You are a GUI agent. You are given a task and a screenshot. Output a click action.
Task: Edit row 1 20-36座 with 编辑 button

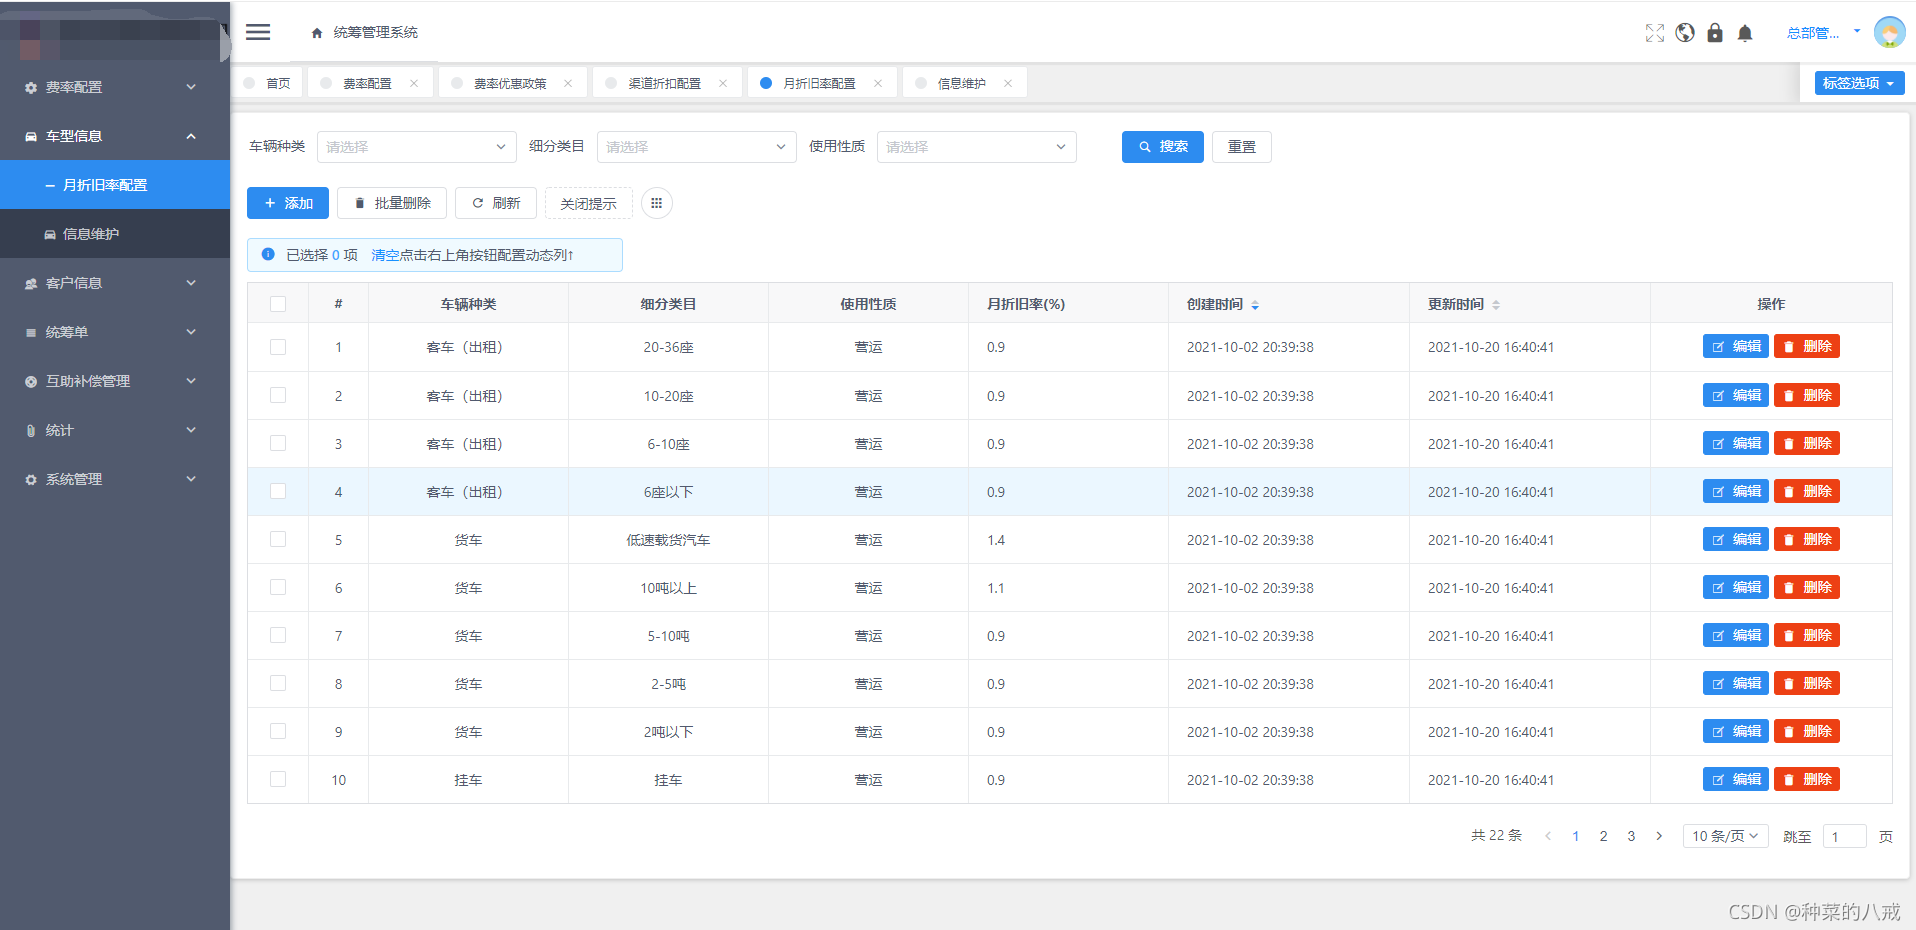click(x=1736, y=346)
